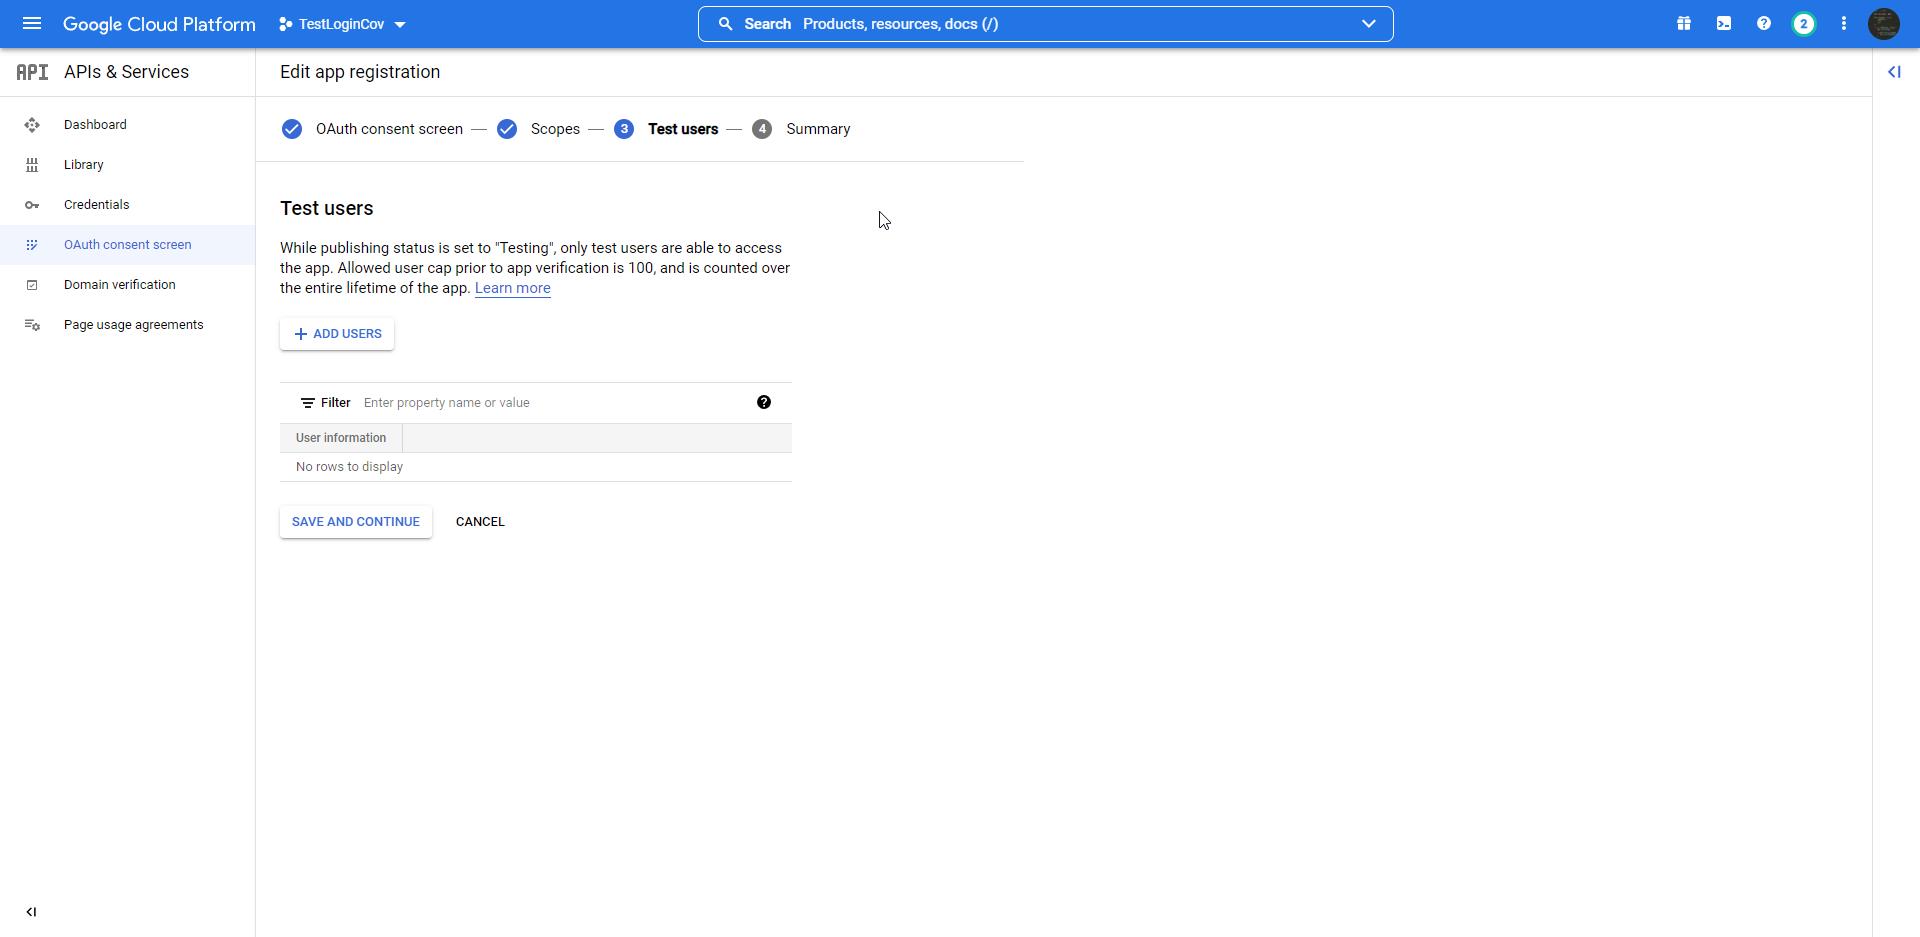
Task: Open the free trial gift icon
Action: pyautogui.click(x=1684, y=24)
